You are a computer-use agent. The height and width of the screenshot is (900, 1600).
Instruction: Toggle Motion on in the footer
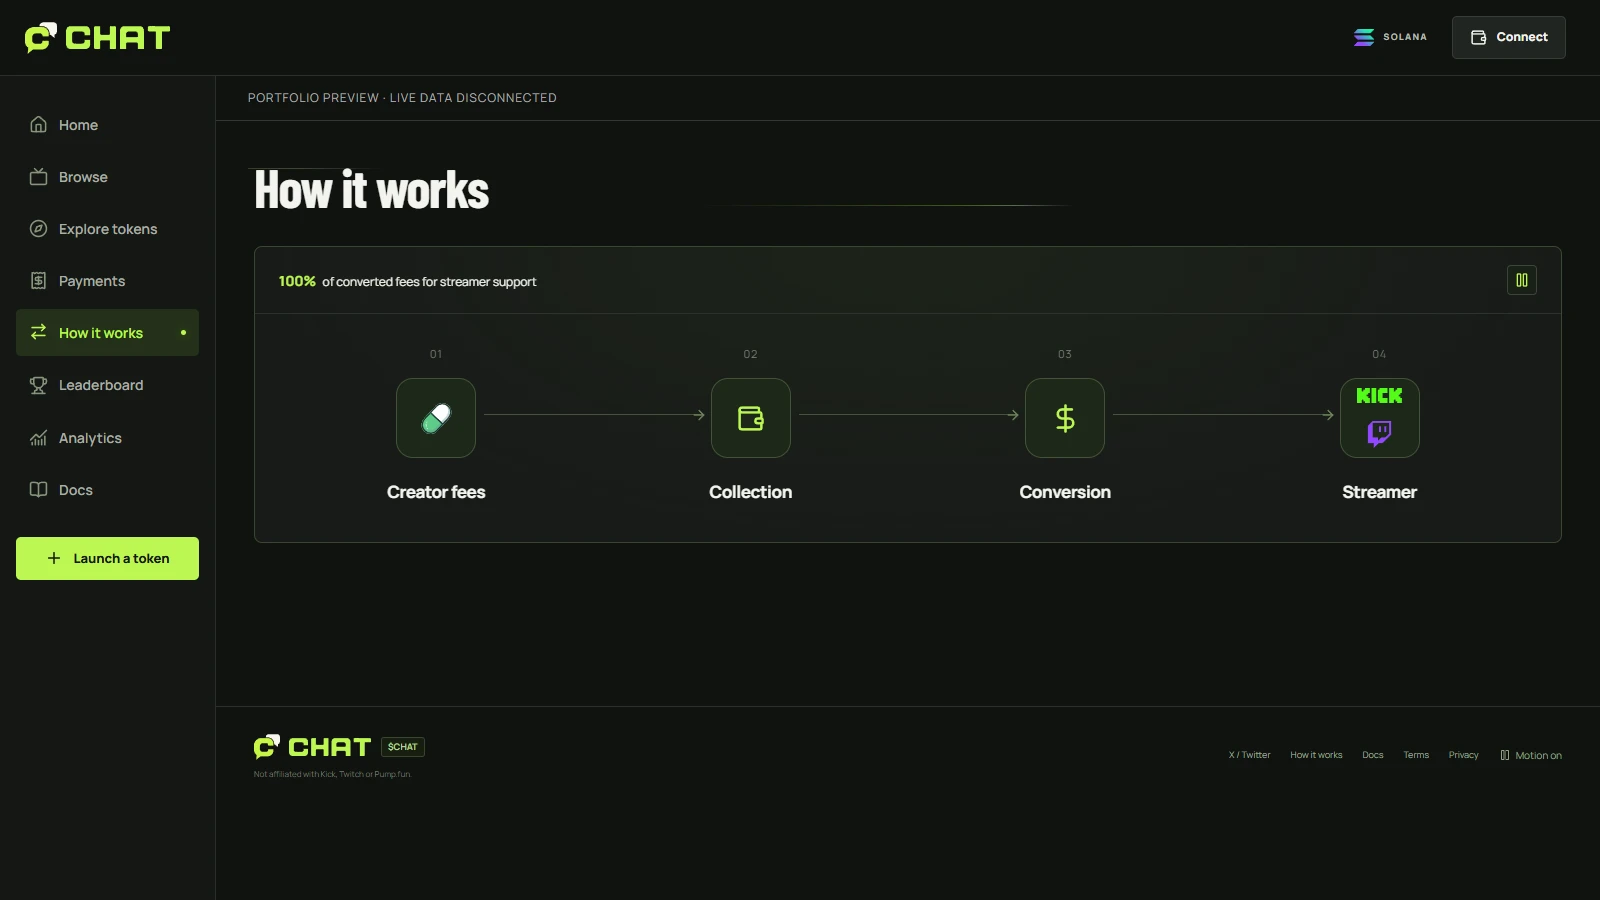click(x=1531, y=755)
